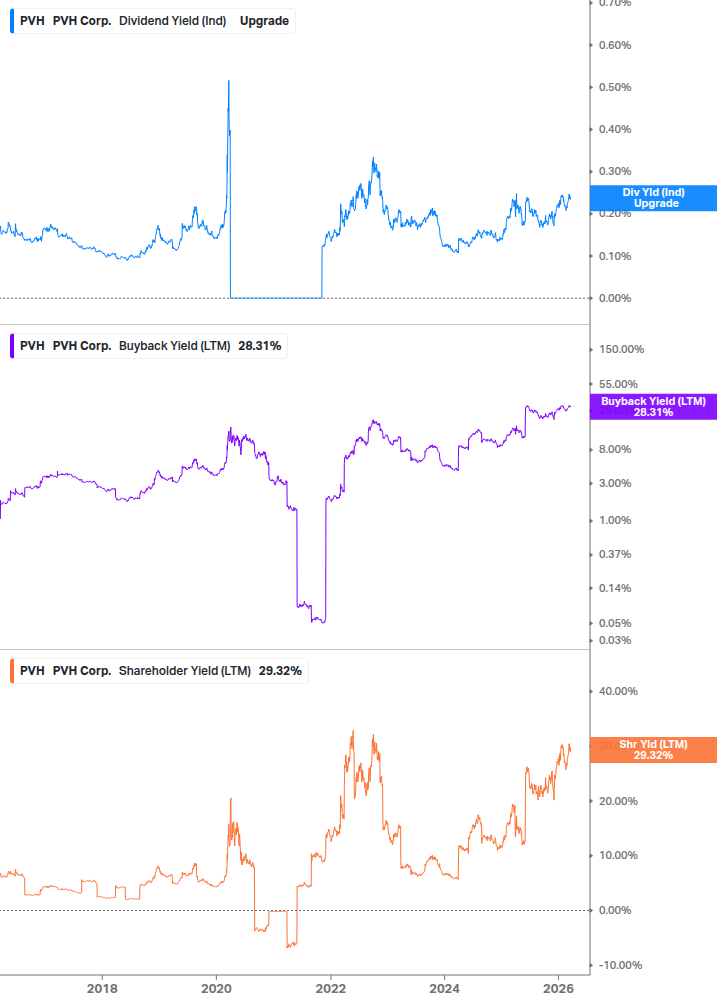This screenshot has height=1005, width=717.
Task: Click the Upgrade link in the Dividend Yield legend
Action: (265, 20)
